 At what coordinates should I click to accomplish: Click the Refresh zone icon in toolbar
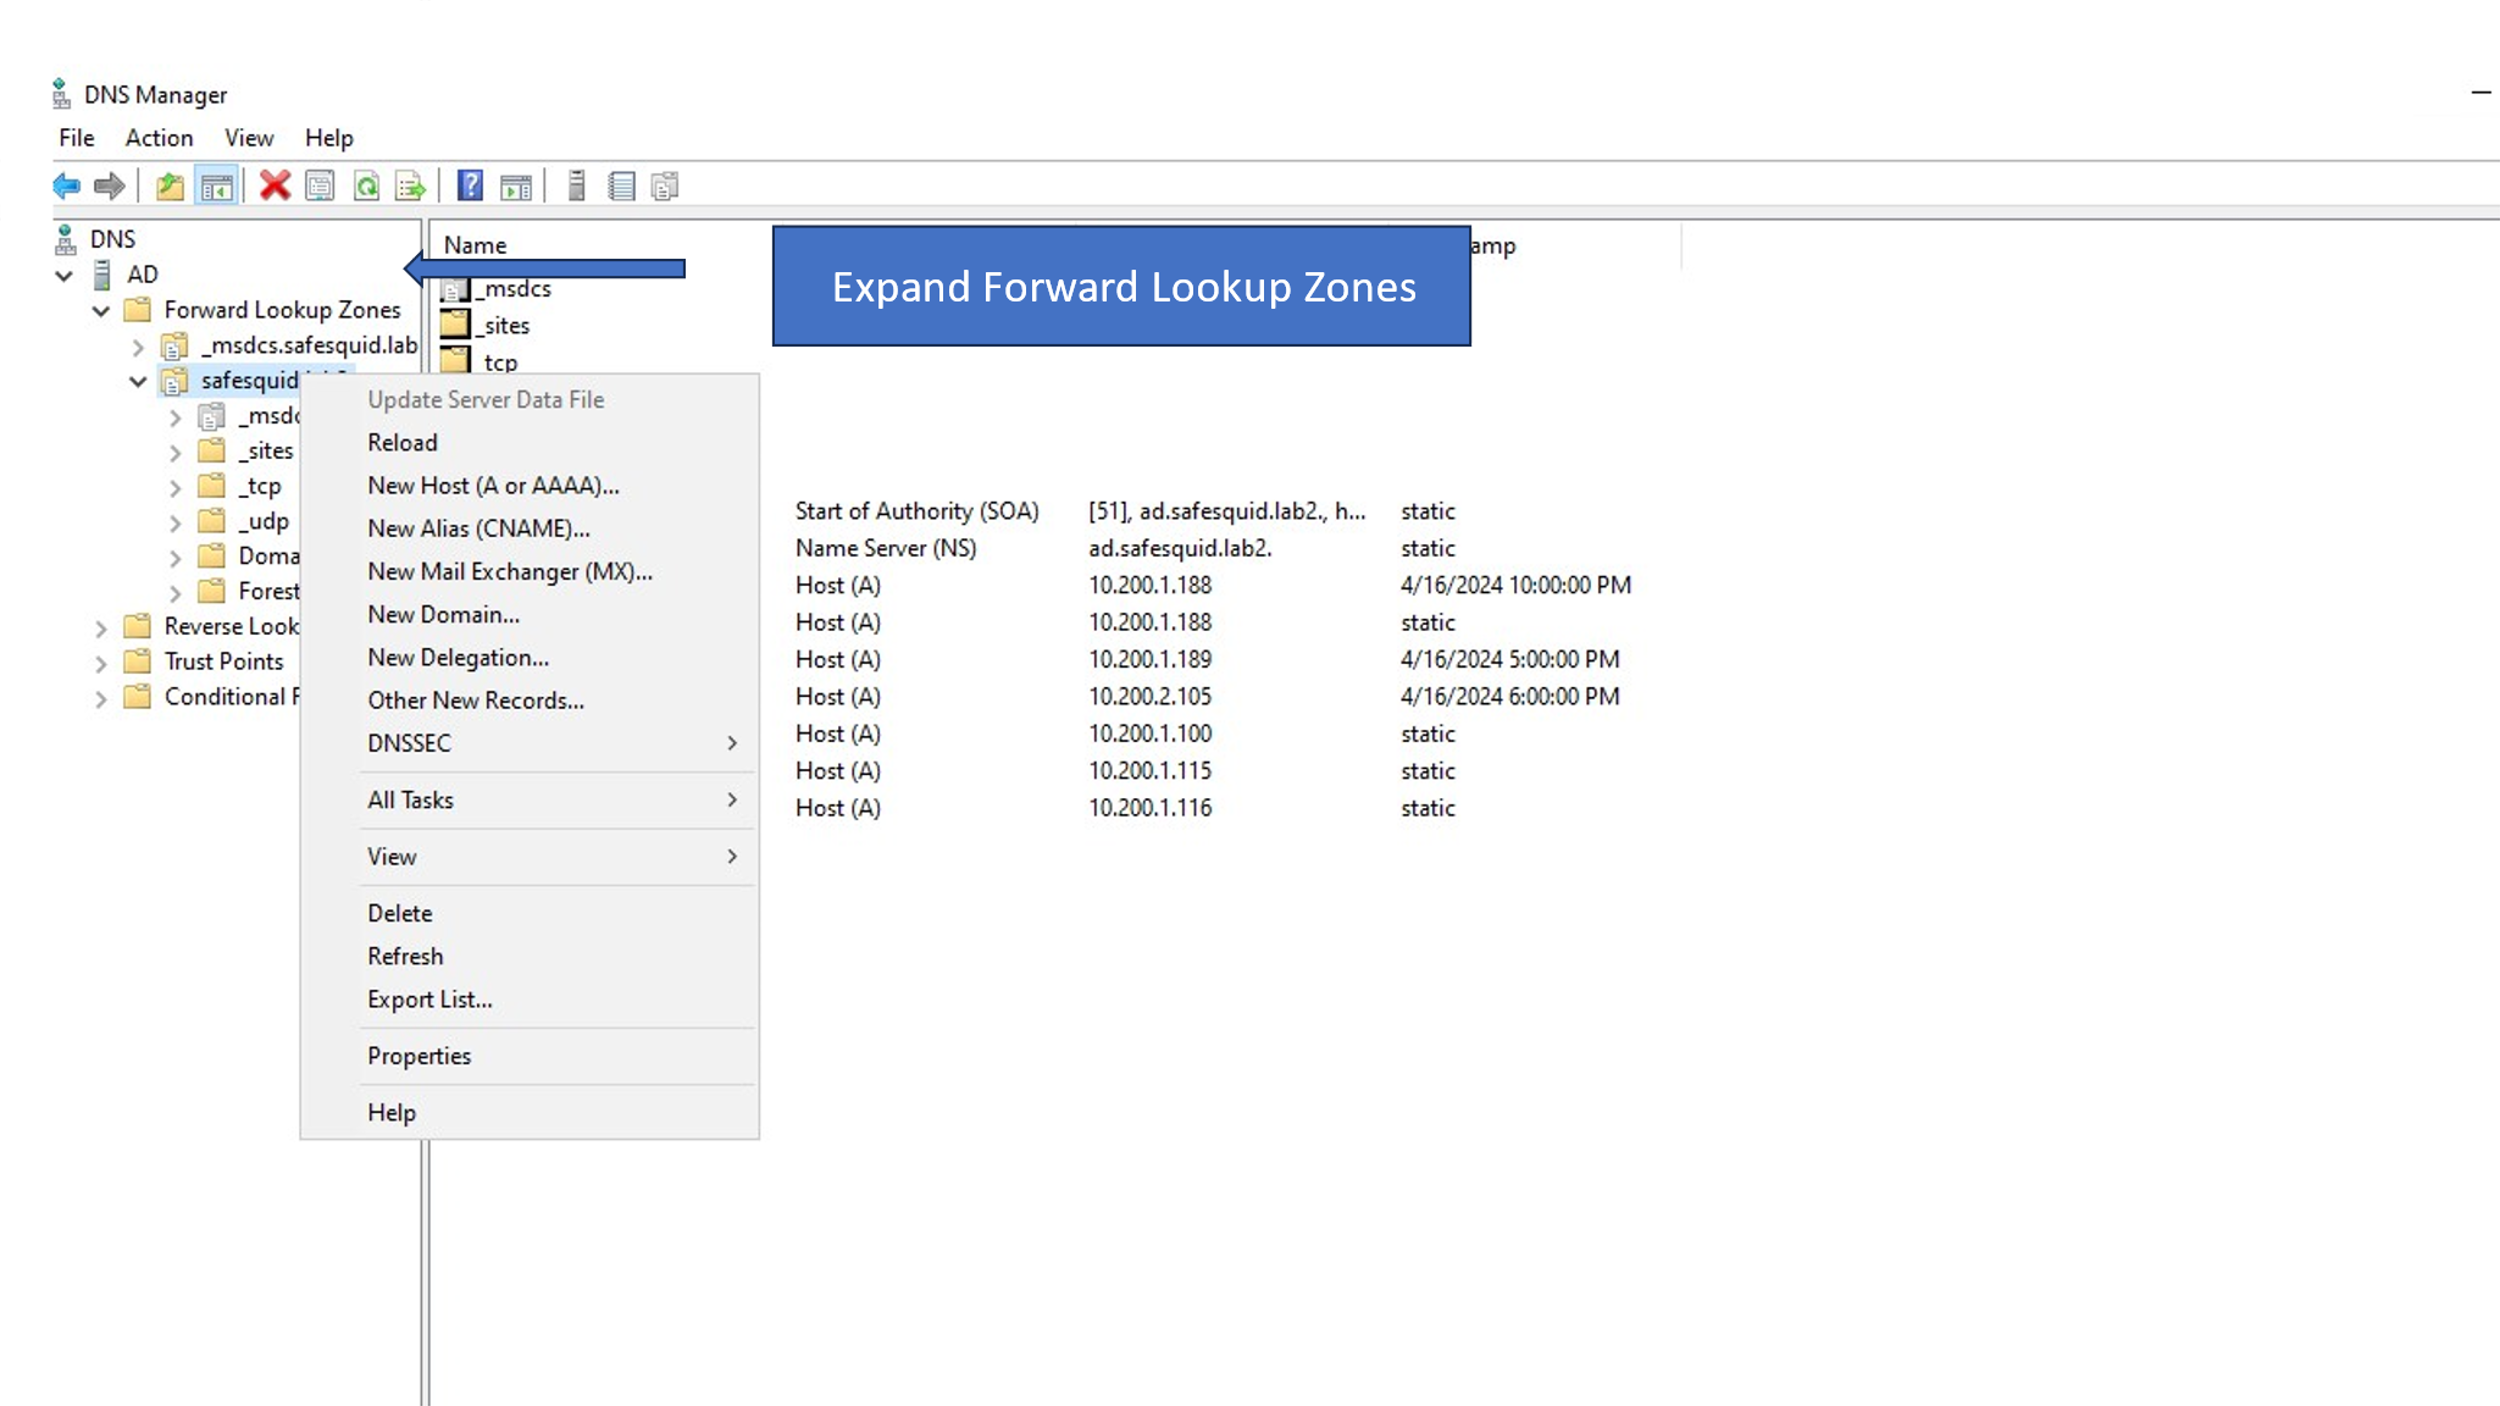[x=366, y=185]
